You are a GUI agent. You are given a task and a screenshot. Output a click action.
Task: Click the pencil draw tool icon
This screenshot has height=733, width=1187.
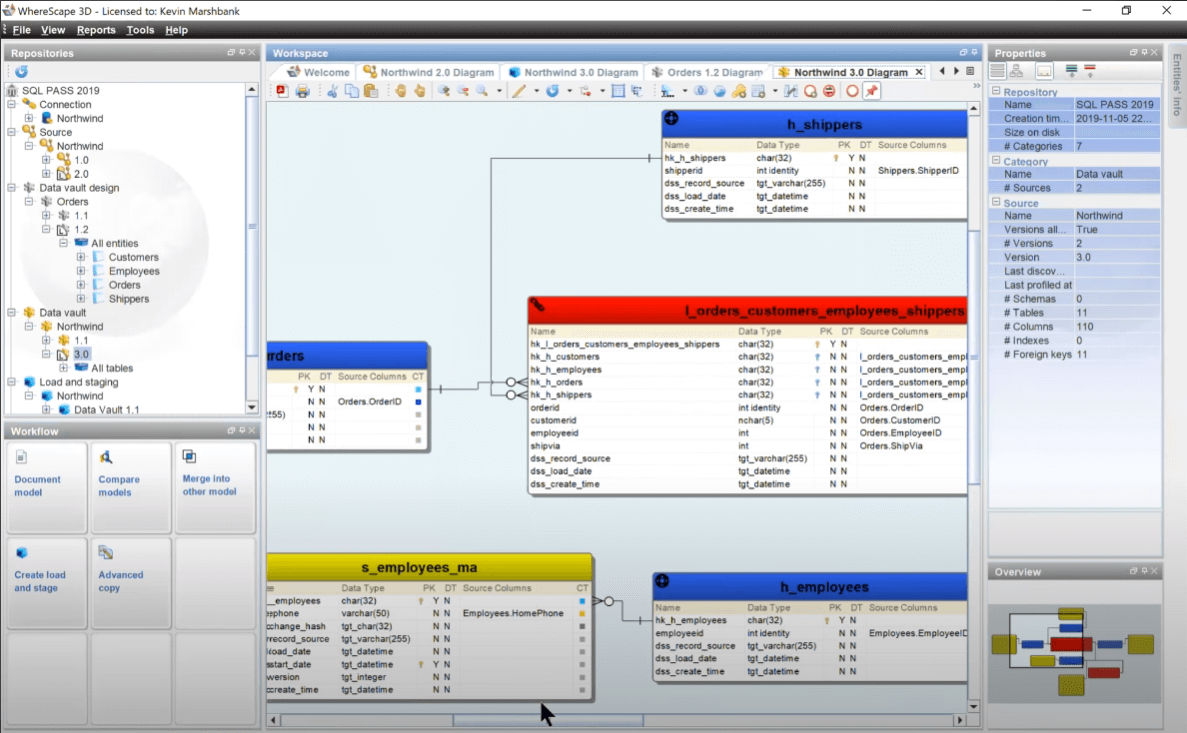coord(518,91)
